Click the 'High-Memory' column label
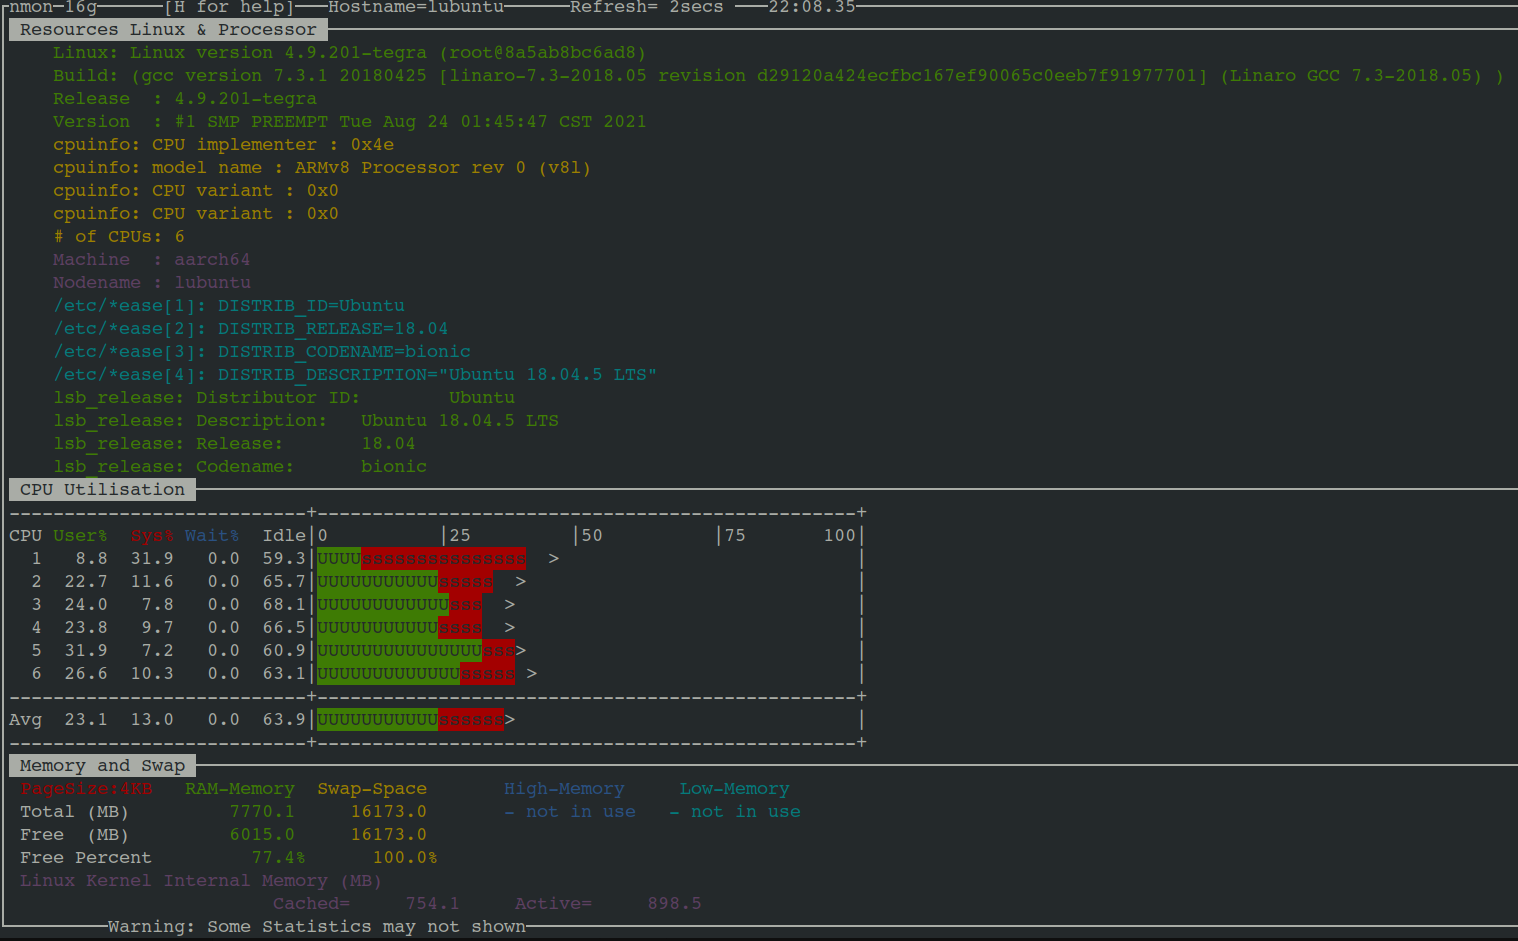This screenshot has width=1518, height=941. pyautogui.click(x=564, y=789)
